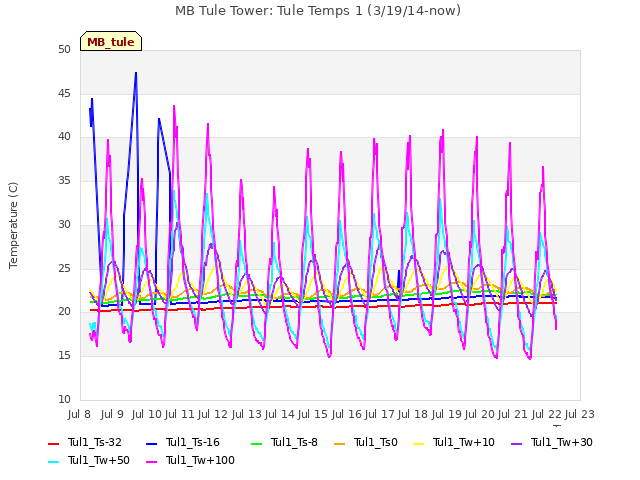Click the Jul 17 x-axis date
This screenshot has width=640, height=480.
click(x=380, y=414)
